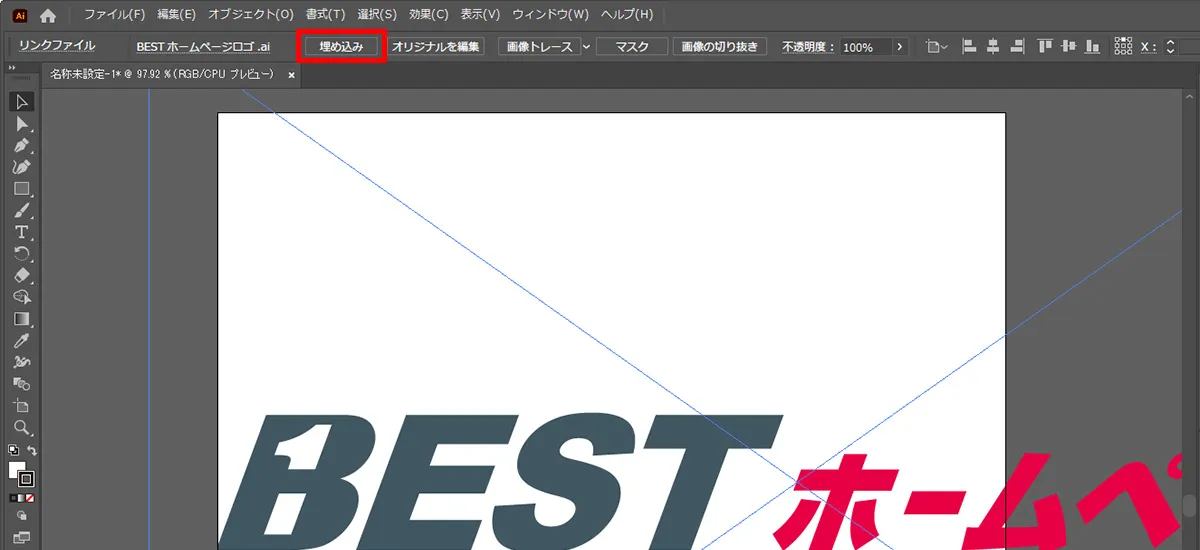Select the Curvature tool

(x=21, y=167)
